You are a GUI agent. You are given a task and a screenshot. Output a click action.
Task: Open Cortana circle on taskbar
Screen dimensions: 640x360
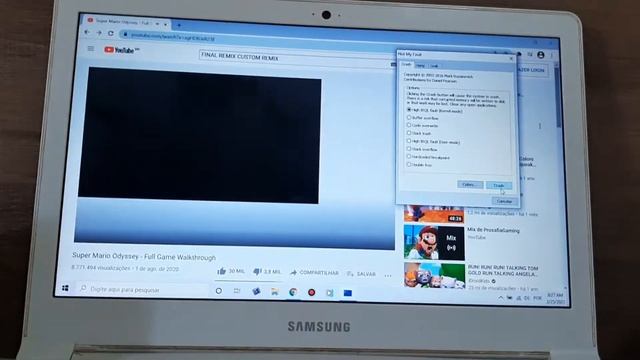[x=219, y=291]
